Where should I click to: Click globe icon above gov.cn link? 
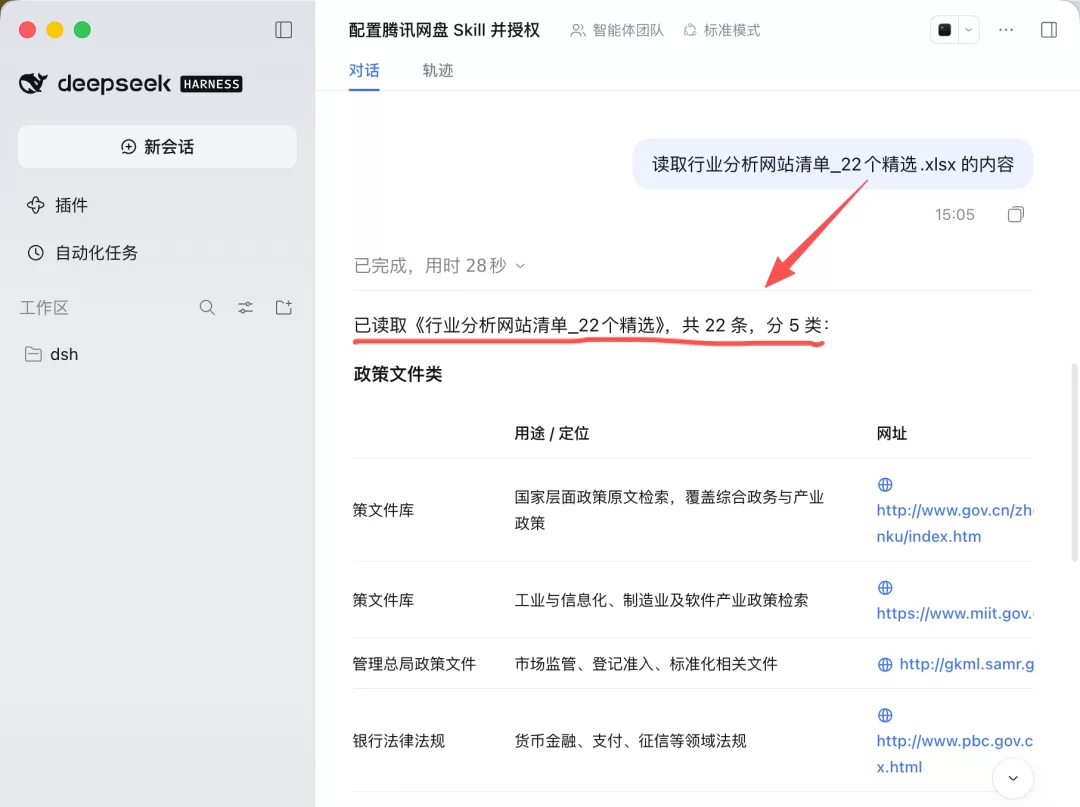885,485
